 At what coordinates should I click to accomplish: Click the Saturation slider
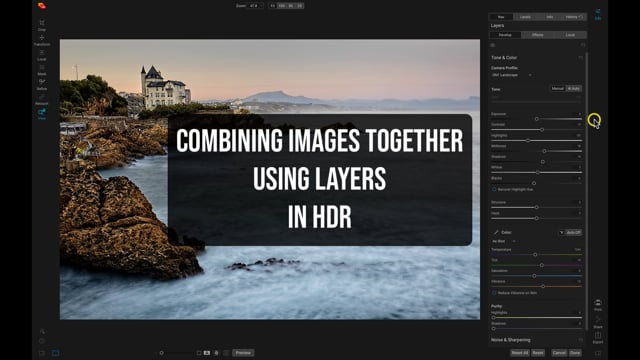coord(537,276)
